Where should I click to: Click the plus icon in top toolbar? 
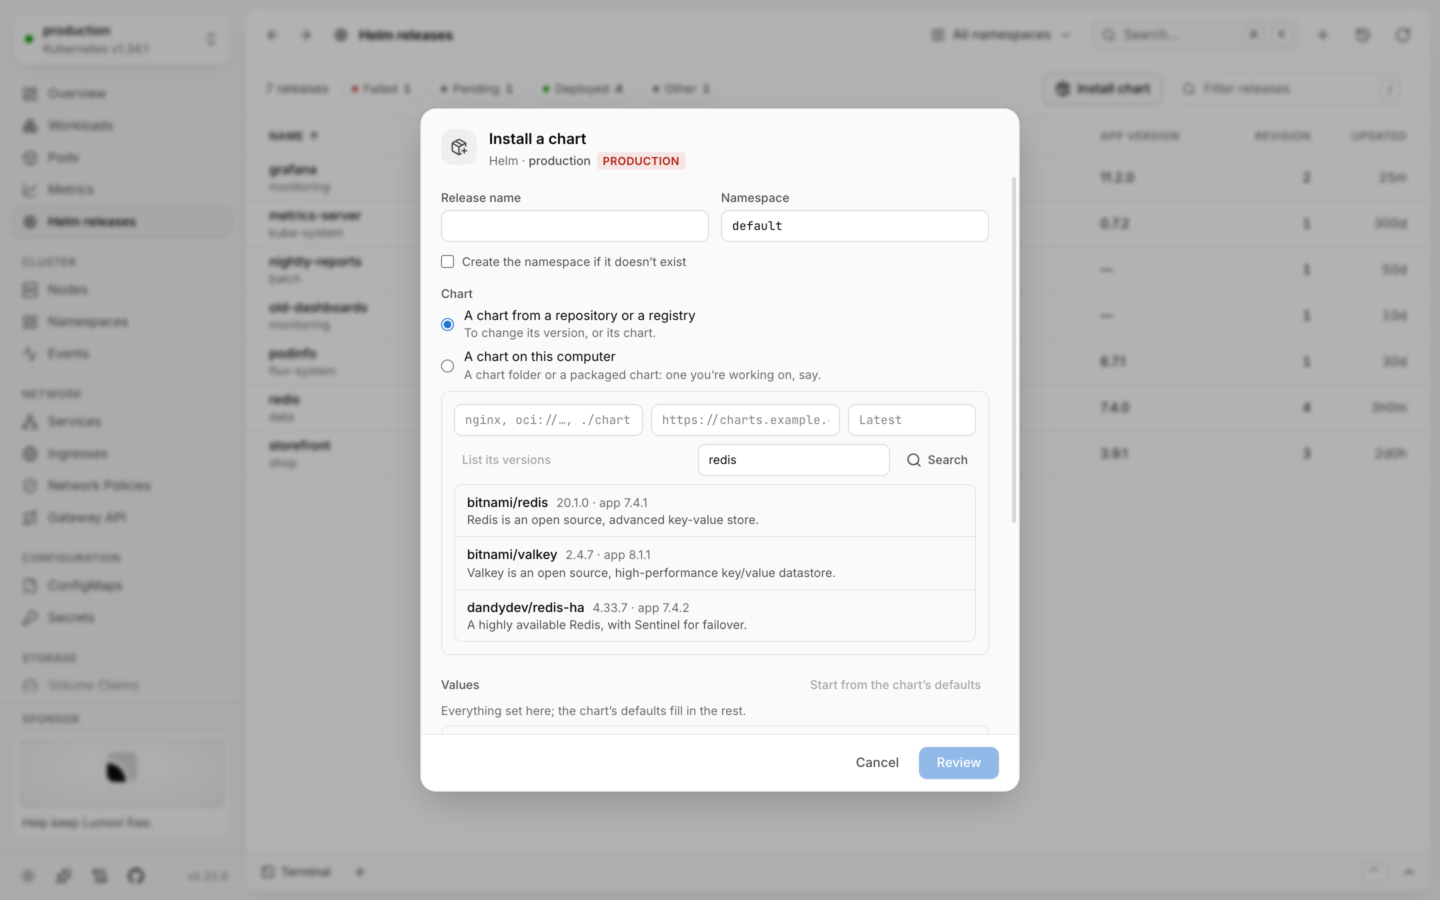[x=1323, y=35]
